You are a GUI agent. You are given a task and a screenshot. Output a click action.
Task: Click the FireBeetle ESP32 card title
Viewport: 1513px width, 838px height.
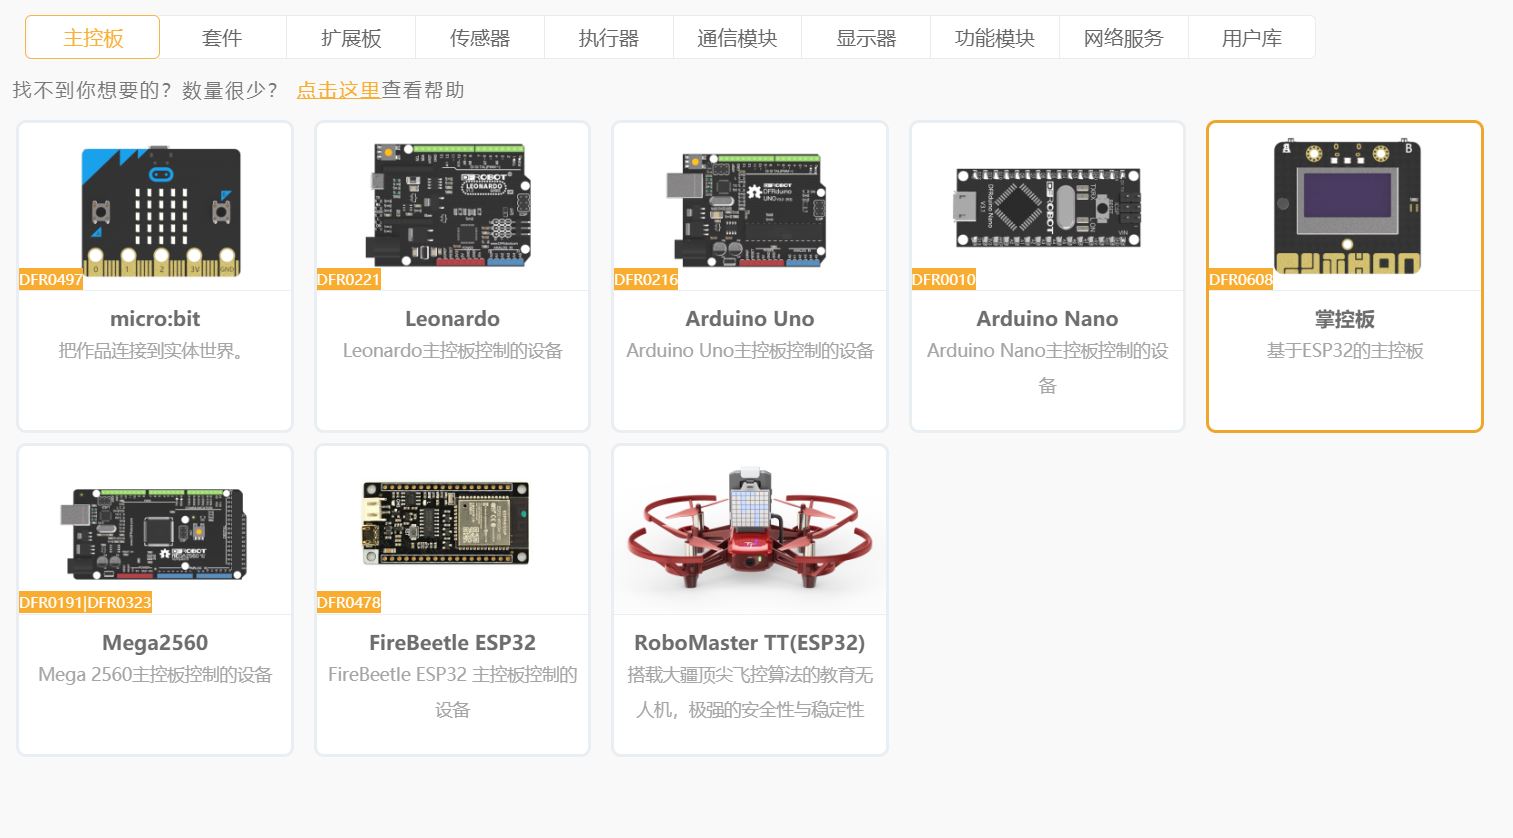[452, 643]
